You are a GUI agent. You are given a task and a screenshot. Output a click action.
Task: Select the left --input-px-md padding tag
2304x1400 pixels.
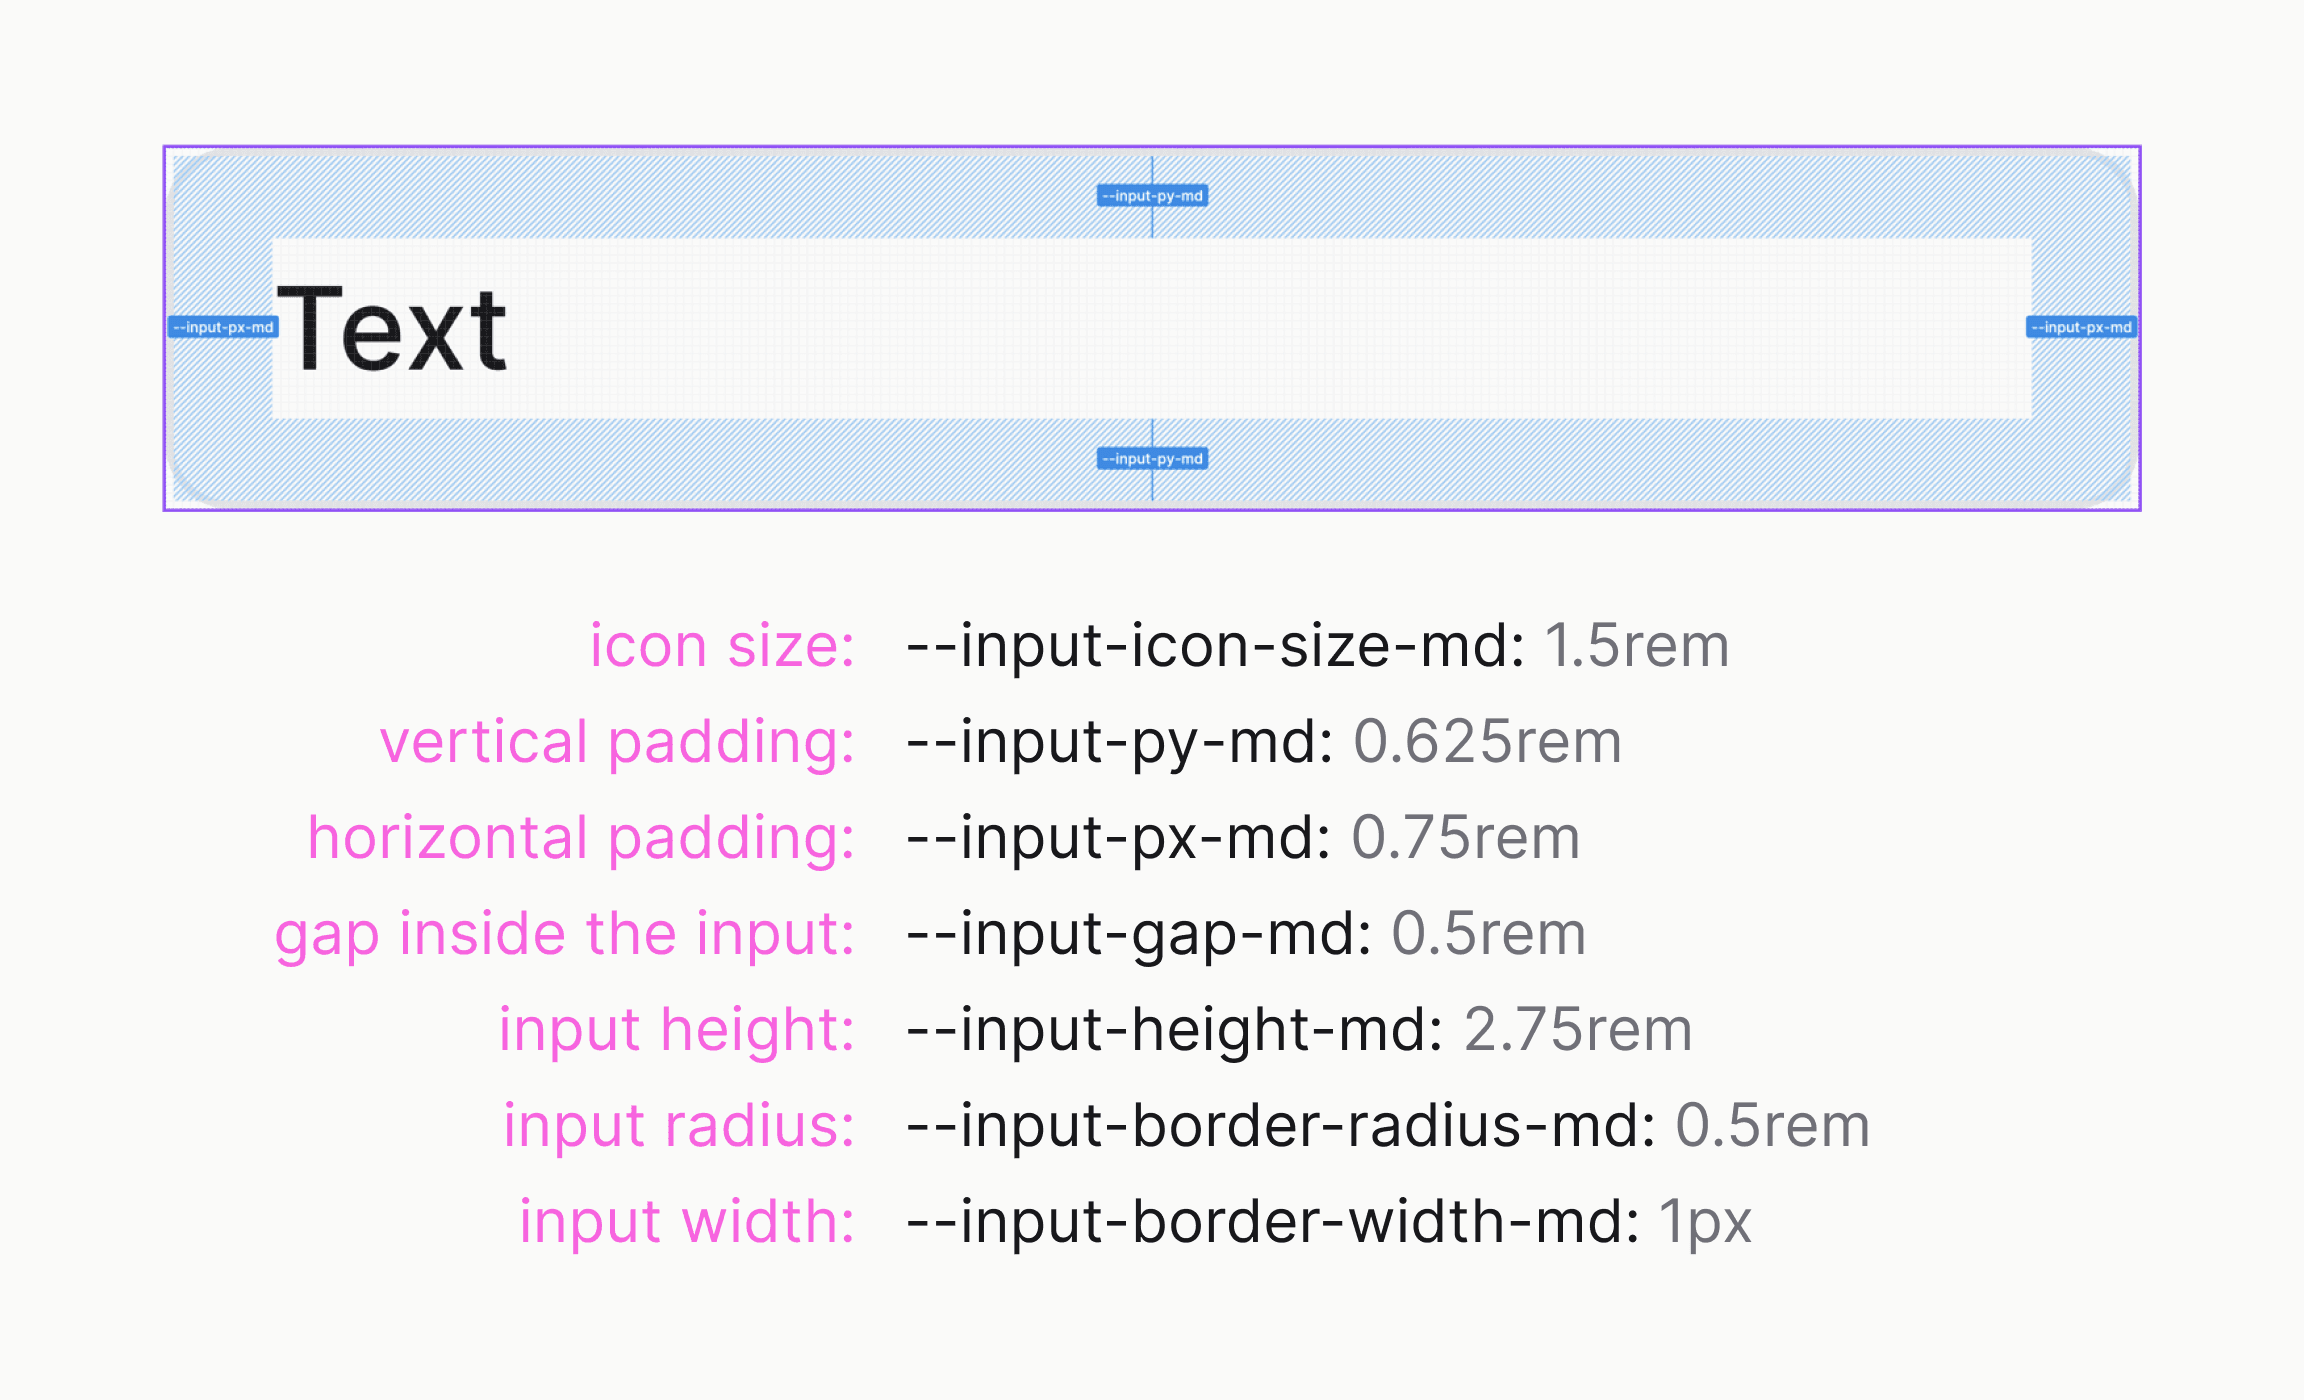tap(223, 327)
